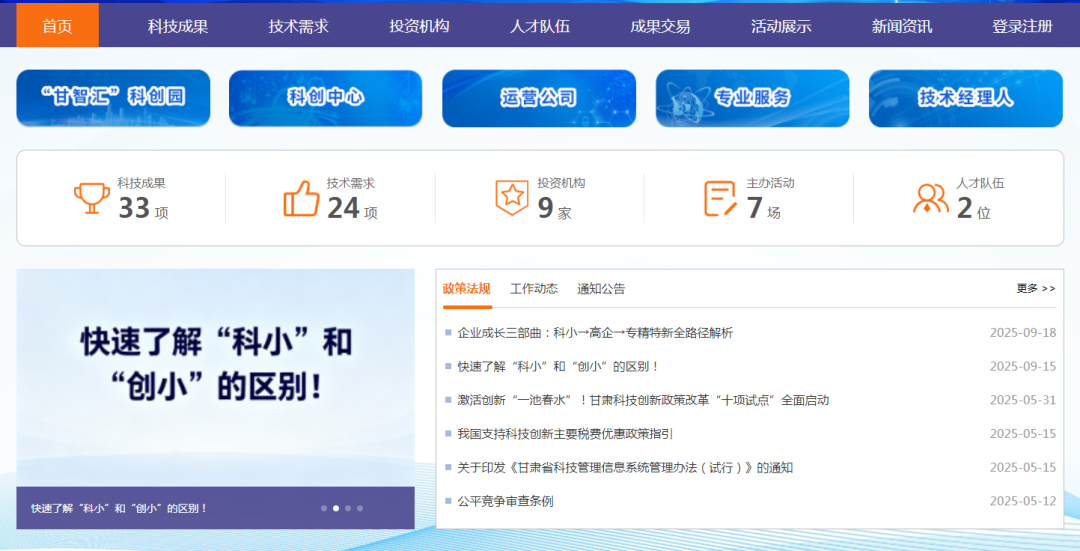
Task: Go to 科技成果 in navigation bar
Action: click(178, 26)
